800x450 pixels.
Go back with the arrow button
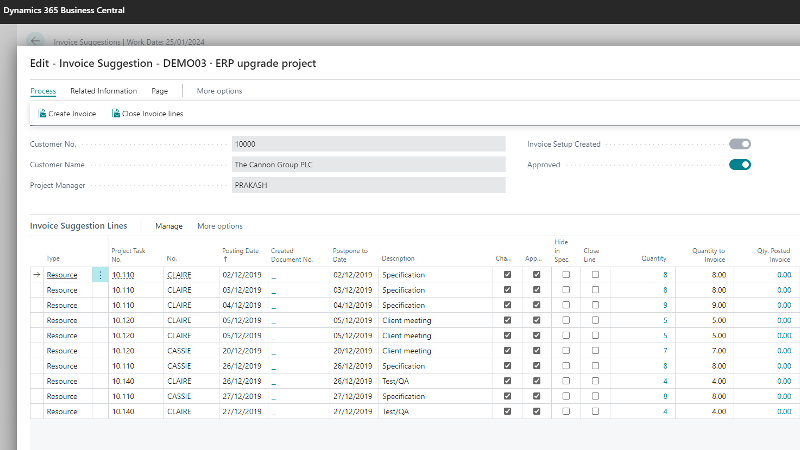pos(35,40)
